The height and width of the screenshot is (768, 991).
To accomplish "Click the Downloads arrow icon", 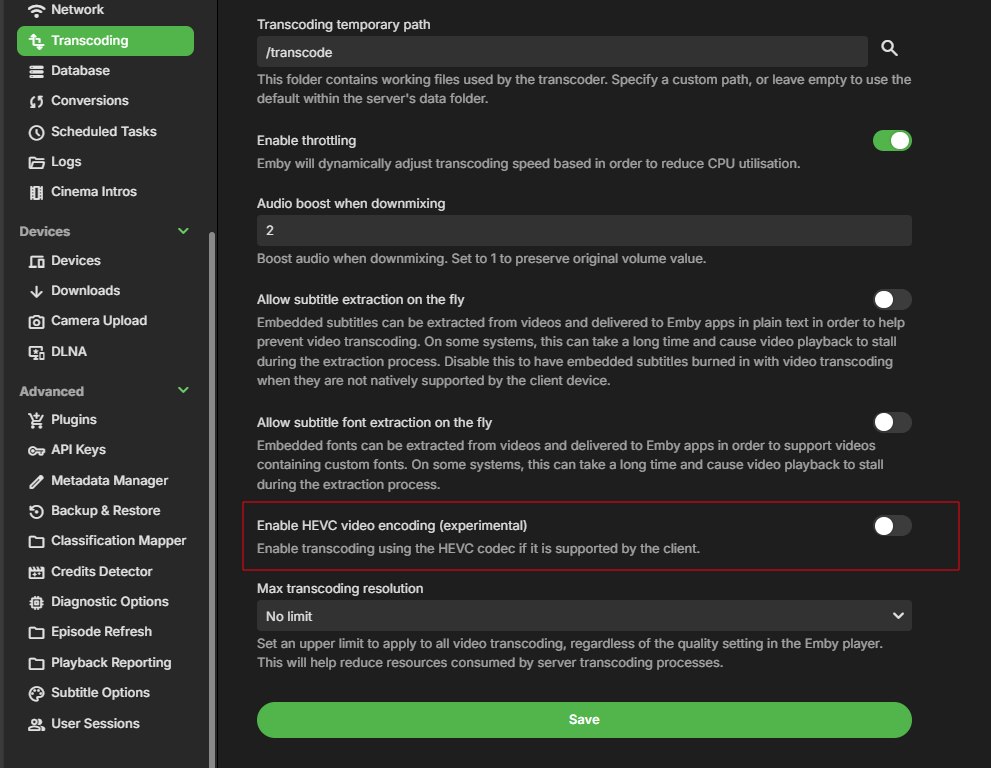I will pyautogui.click(x=37, y=291).
